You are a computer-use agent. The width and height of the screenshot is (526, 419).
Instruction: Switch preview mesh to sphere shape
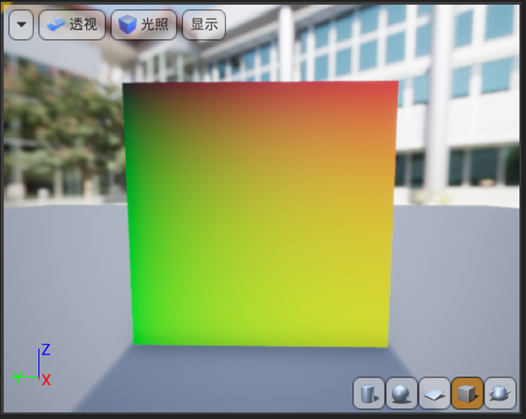(402, 393)
